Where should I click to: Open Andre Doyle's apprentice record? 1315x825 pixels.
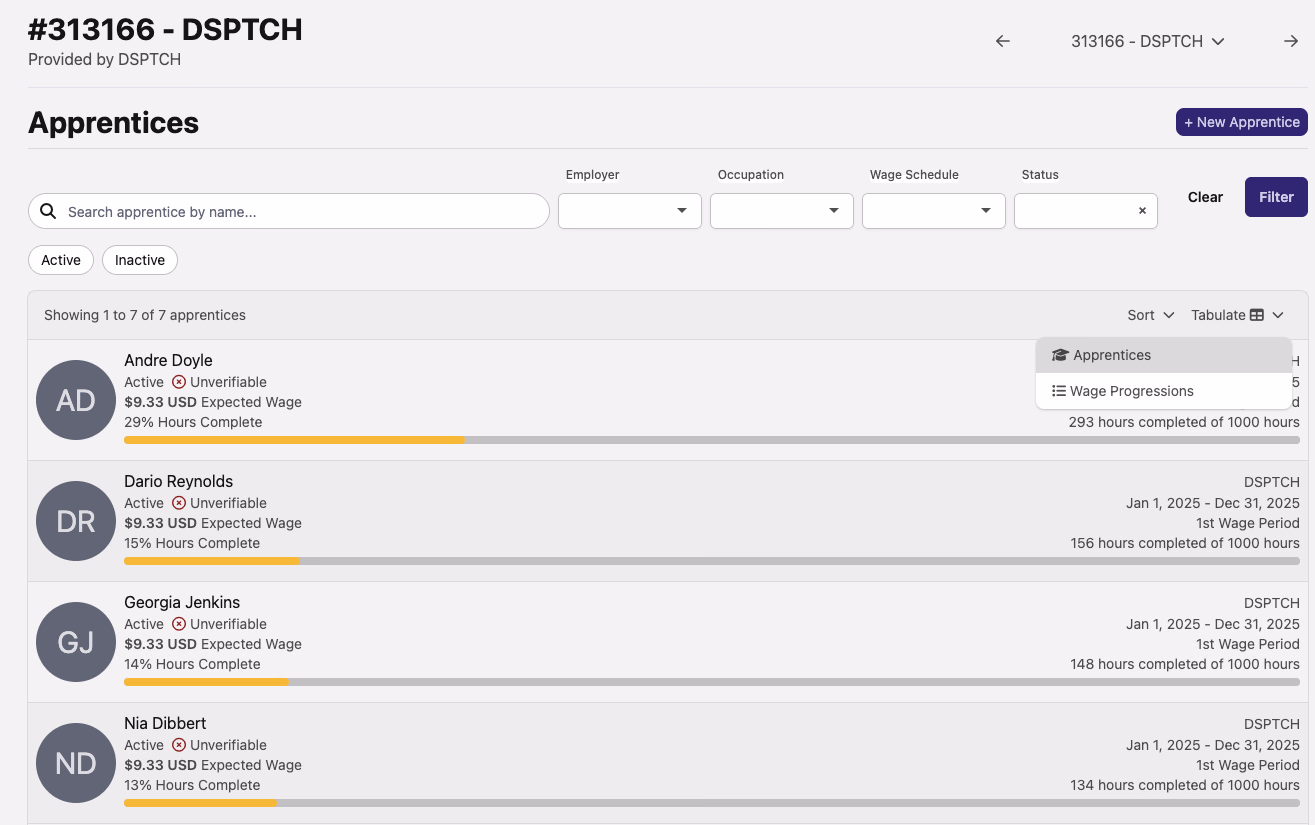(x=168, y=360)
